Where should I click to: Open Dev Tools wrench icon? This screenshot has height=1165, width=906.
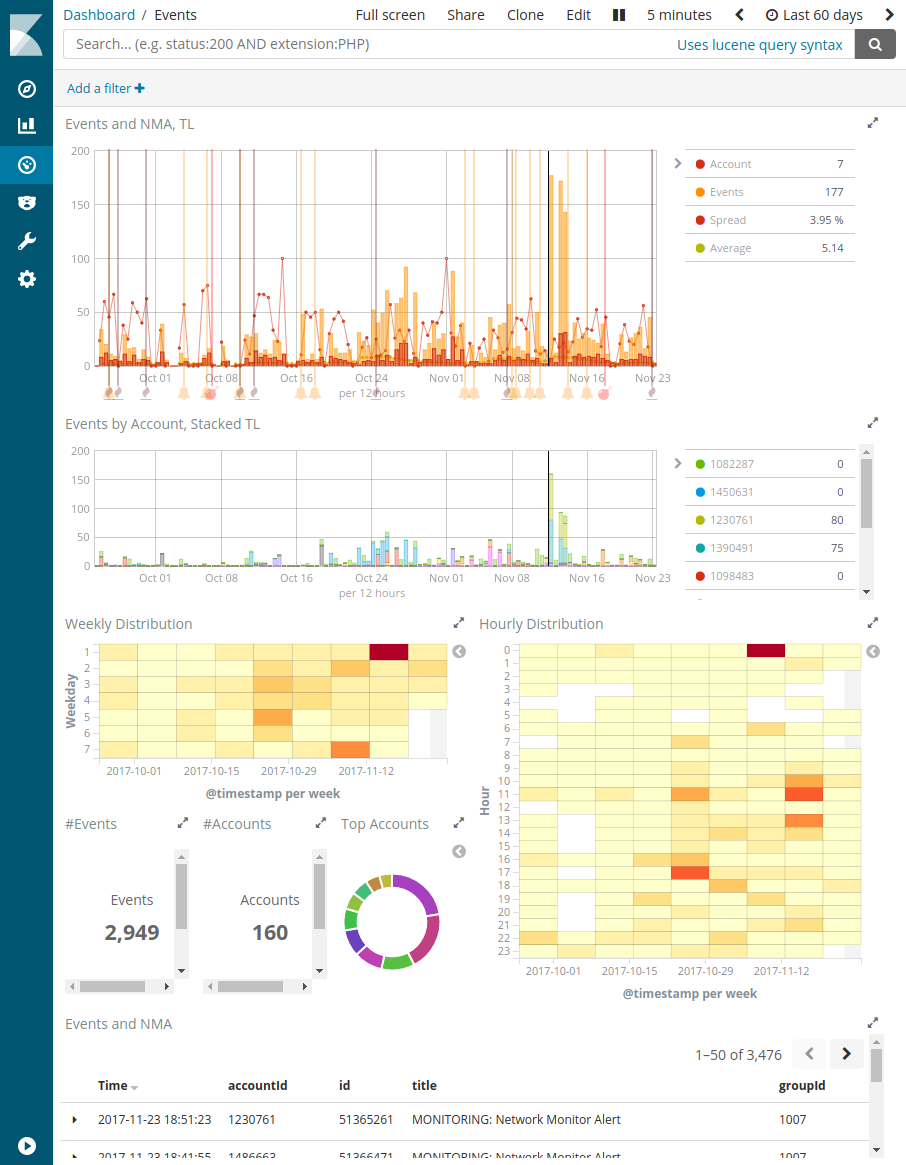point(27,241)
